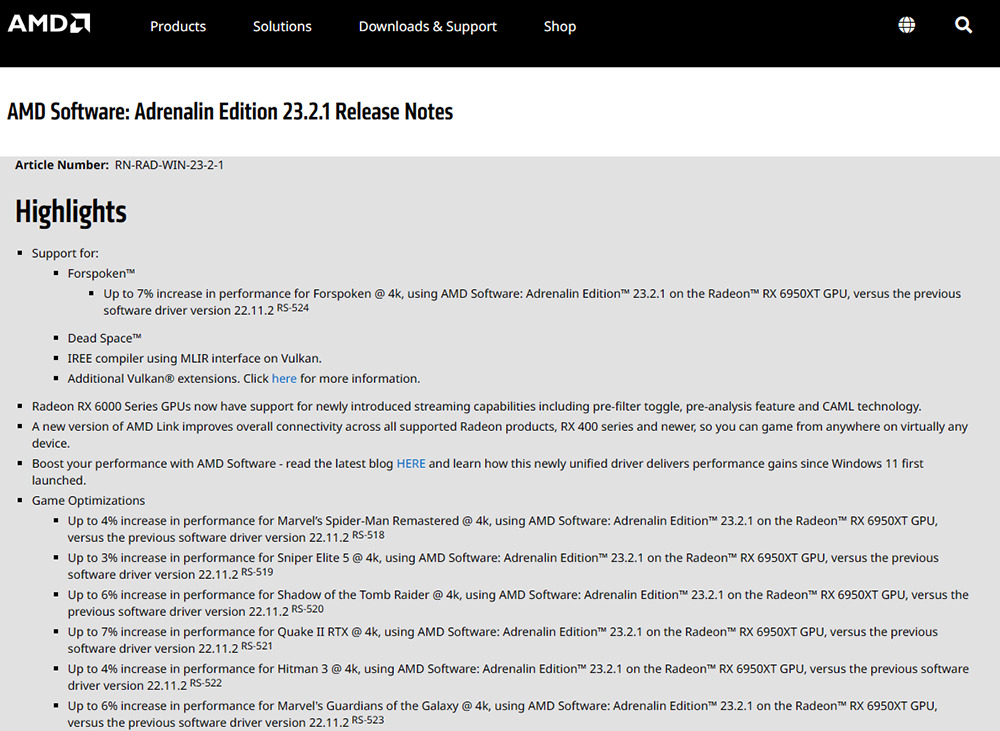Viewport: 1000px width, 731px height.
Task: Open the Solutions menu
Action: pyautogui.click(x=282, y=26)
